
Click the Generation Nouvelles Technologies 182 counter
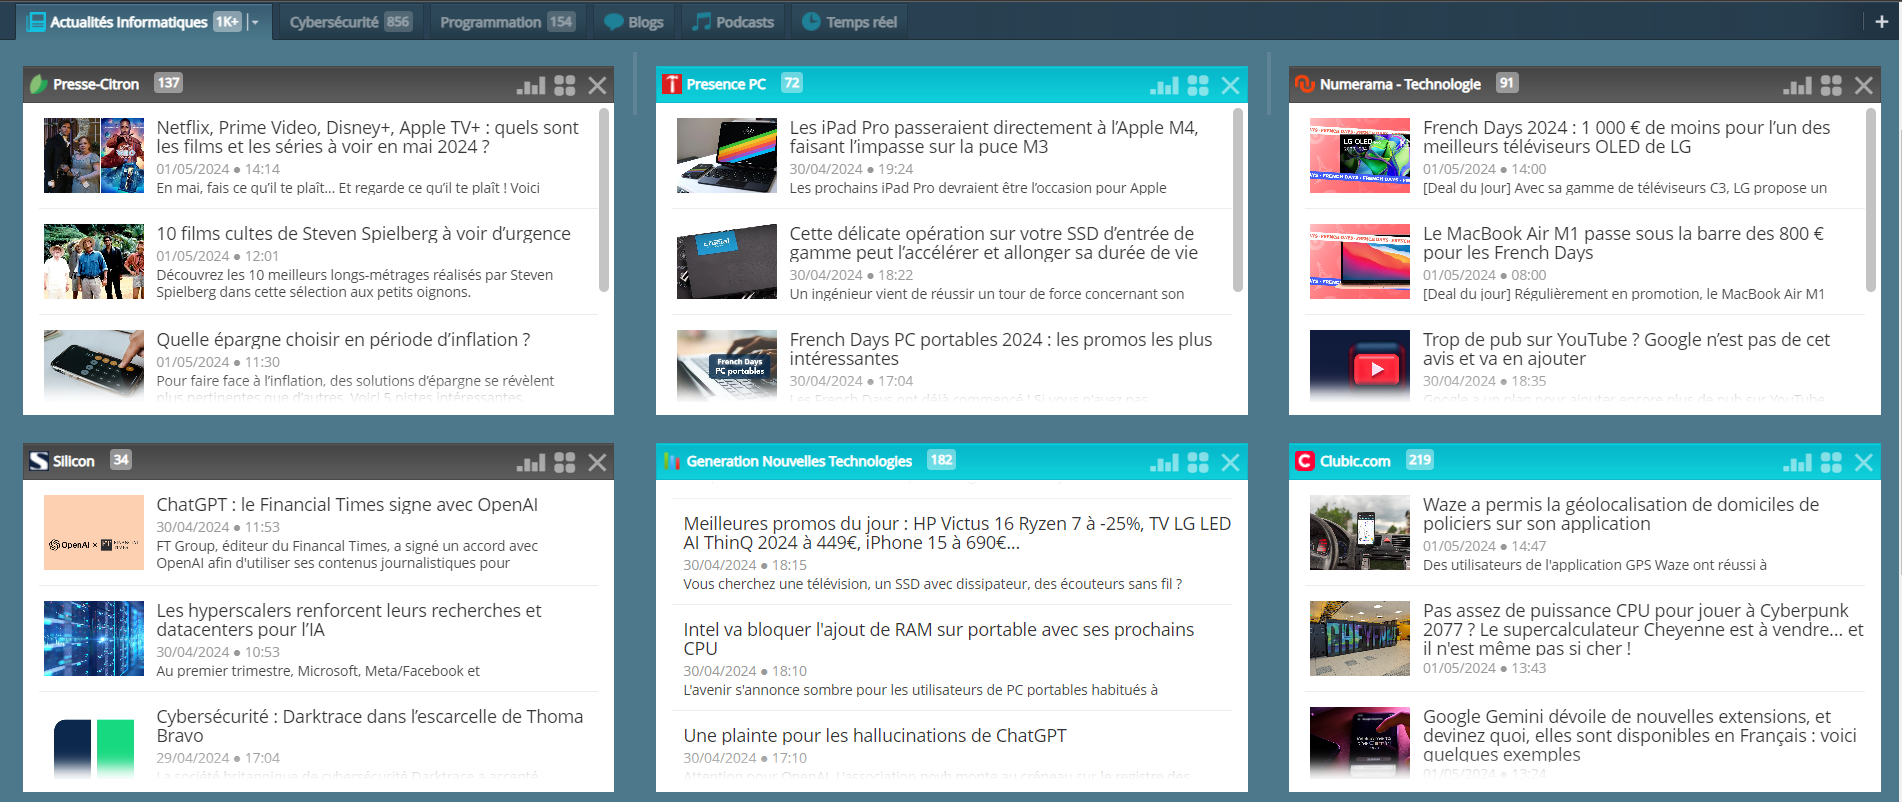point(941,460)
